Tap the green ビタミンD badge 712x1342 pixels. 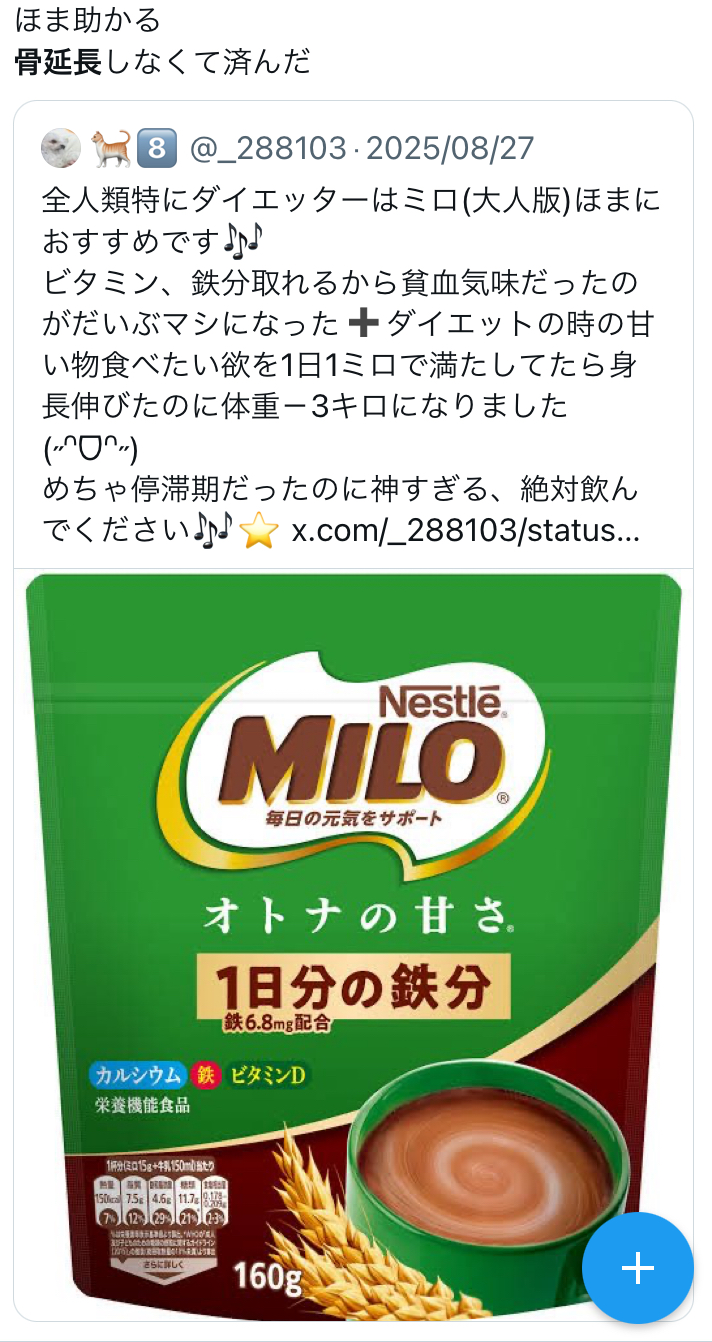click(x=267, y=1075)
